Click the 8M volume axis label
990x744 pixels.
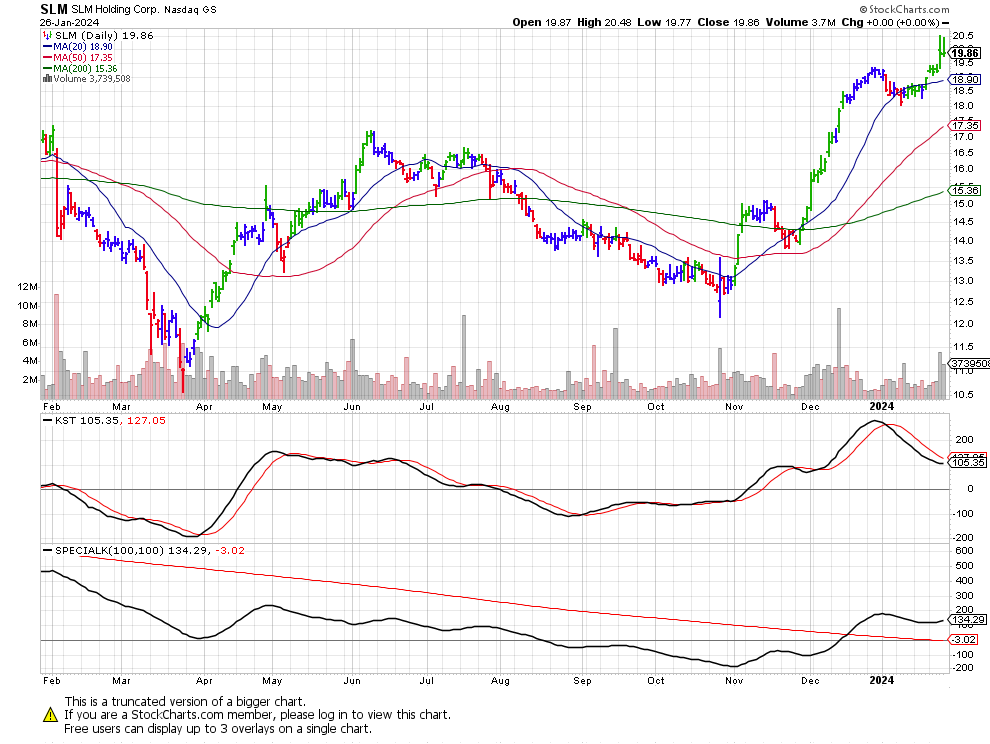[x=30, y=324]
